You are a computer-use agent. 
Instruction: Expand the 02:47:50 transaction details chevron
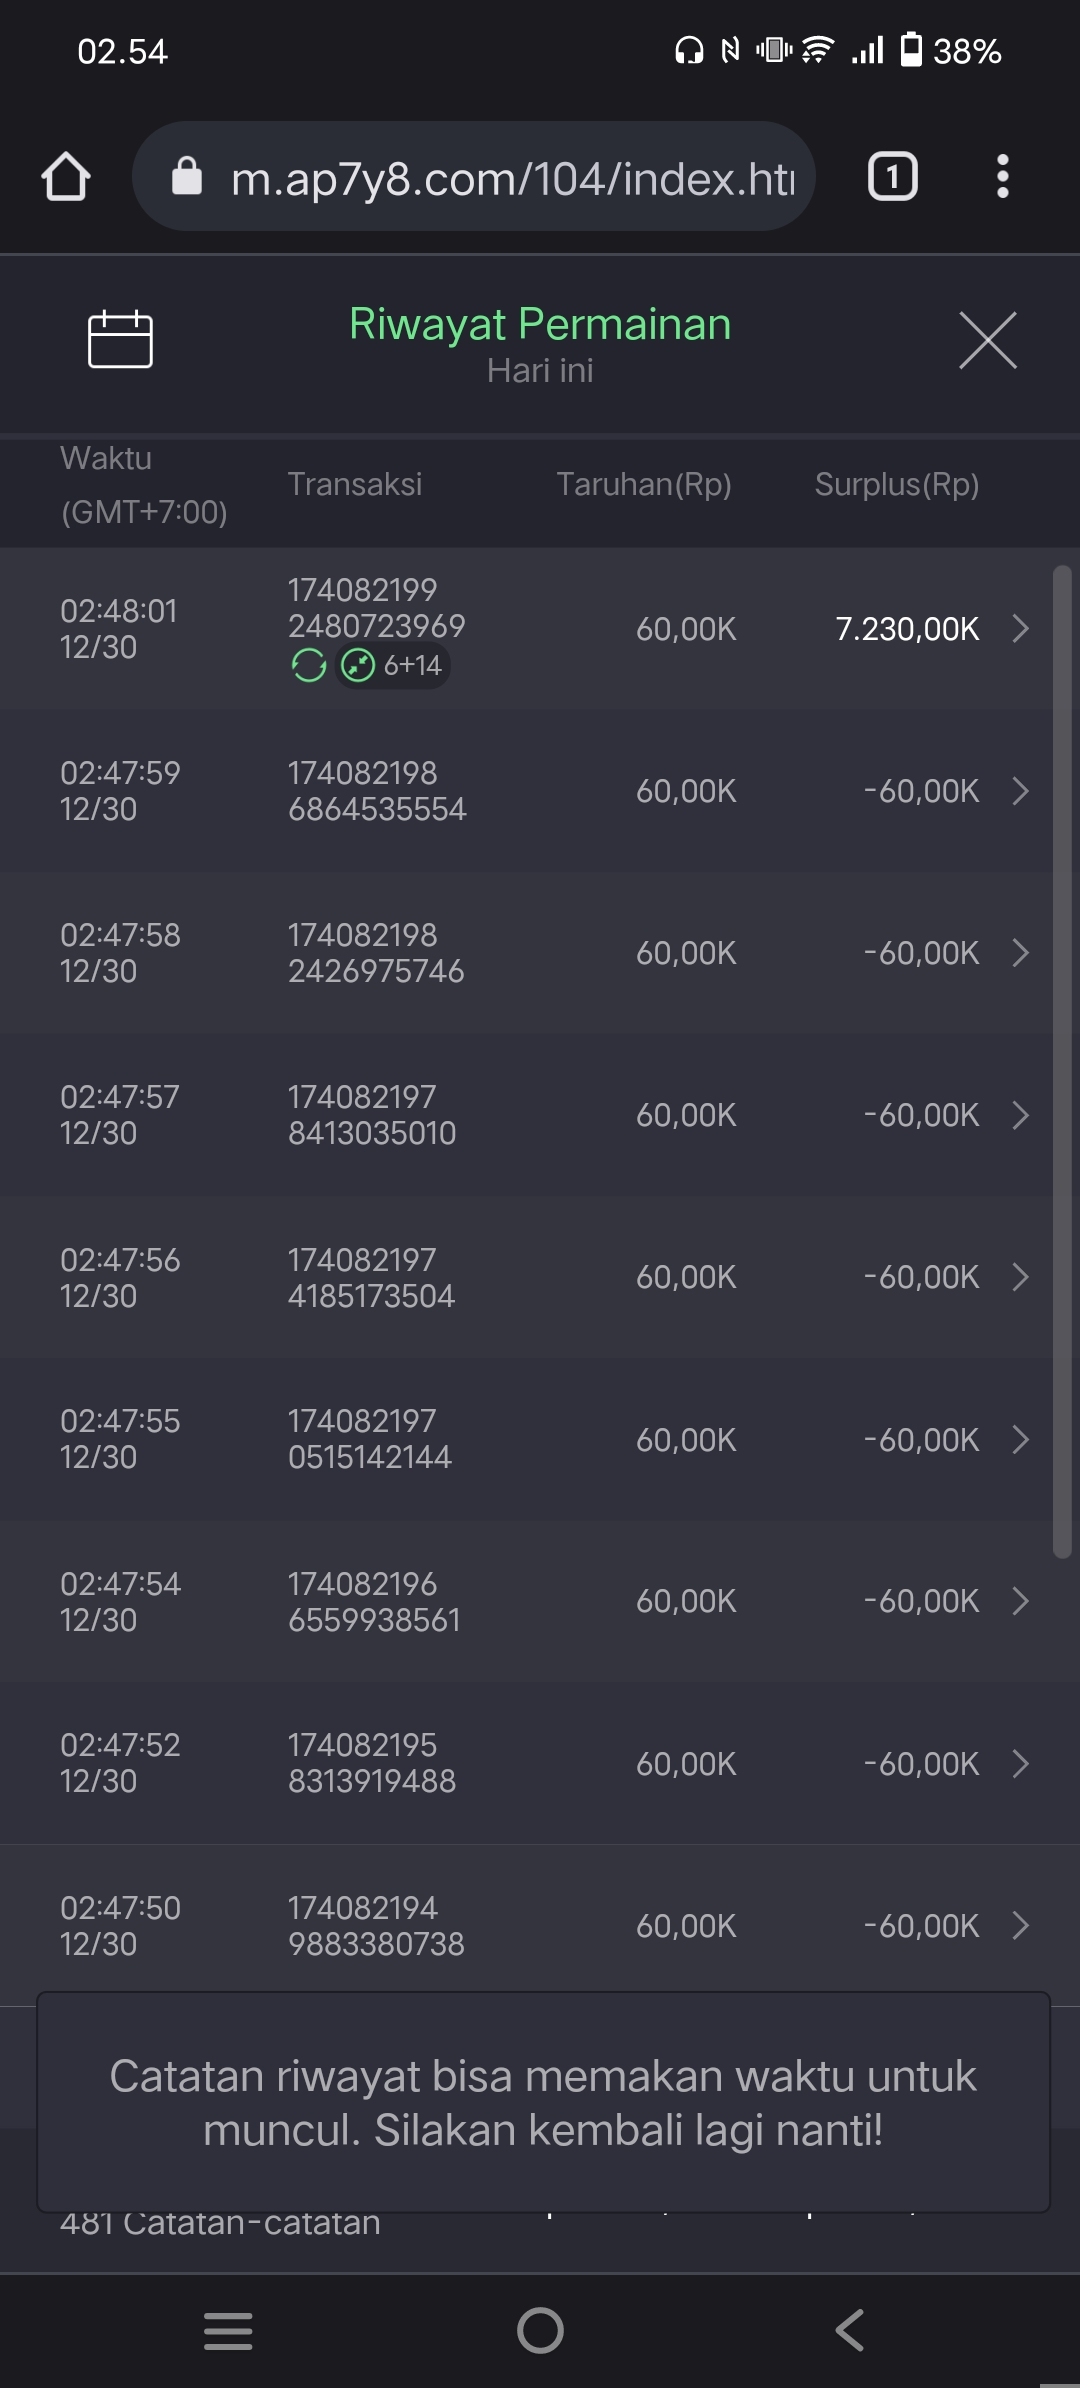pos(1020,1926)
